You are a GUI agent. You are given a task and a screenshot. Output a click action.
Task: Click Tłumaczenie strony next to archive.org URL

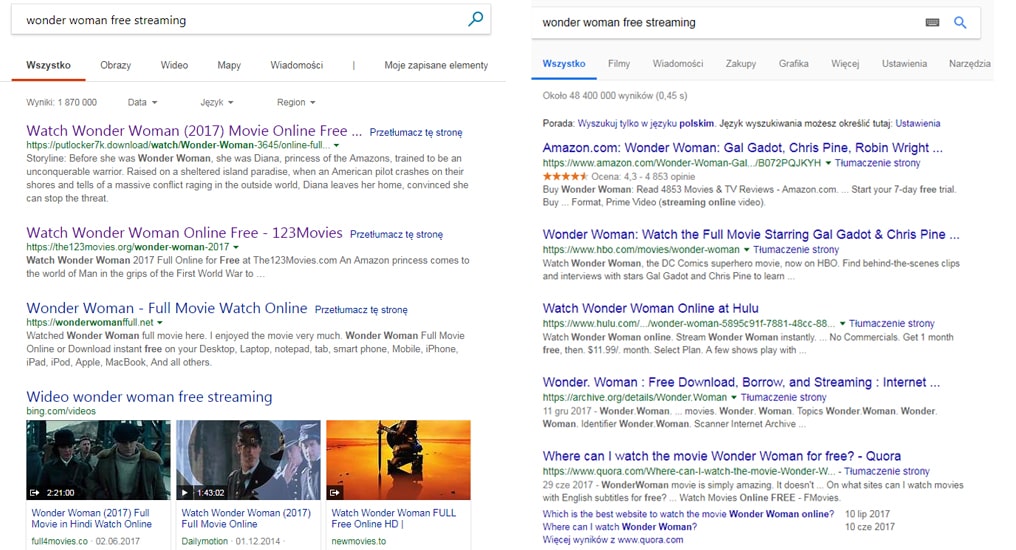point(783,398)
